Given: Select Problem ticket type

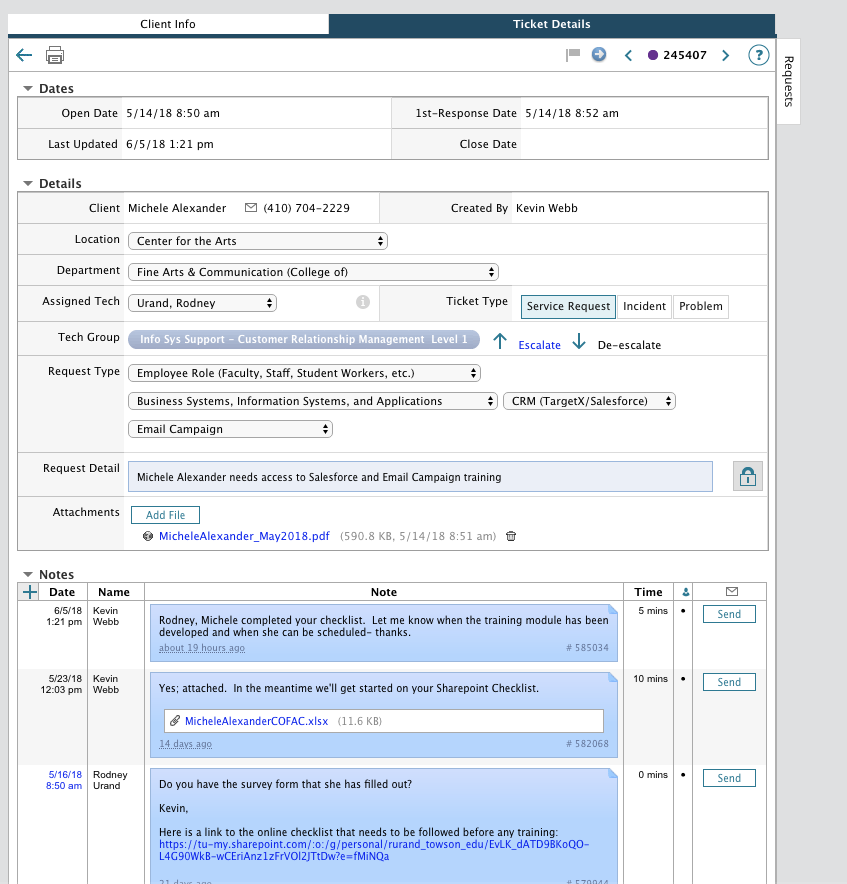Looking at the screenshot, I should 700,306.
